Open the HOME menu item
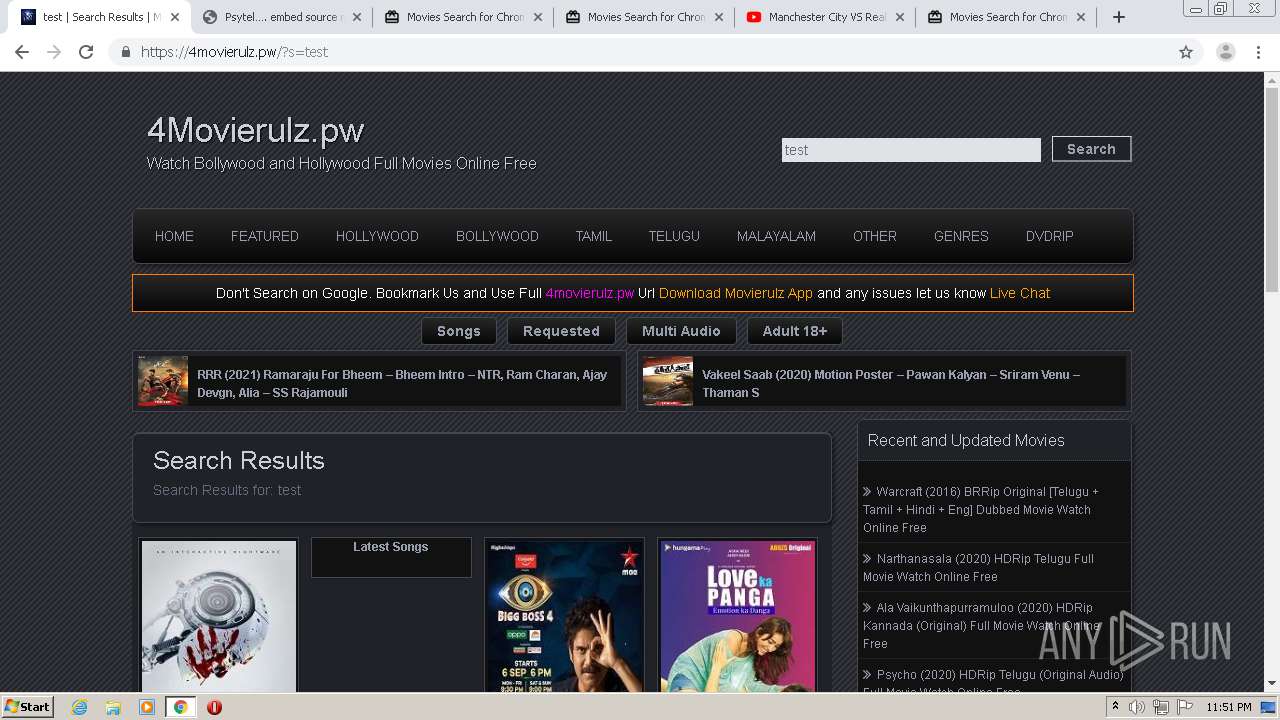The height and width of the screenshot is (720, 1280). [174, 236]
